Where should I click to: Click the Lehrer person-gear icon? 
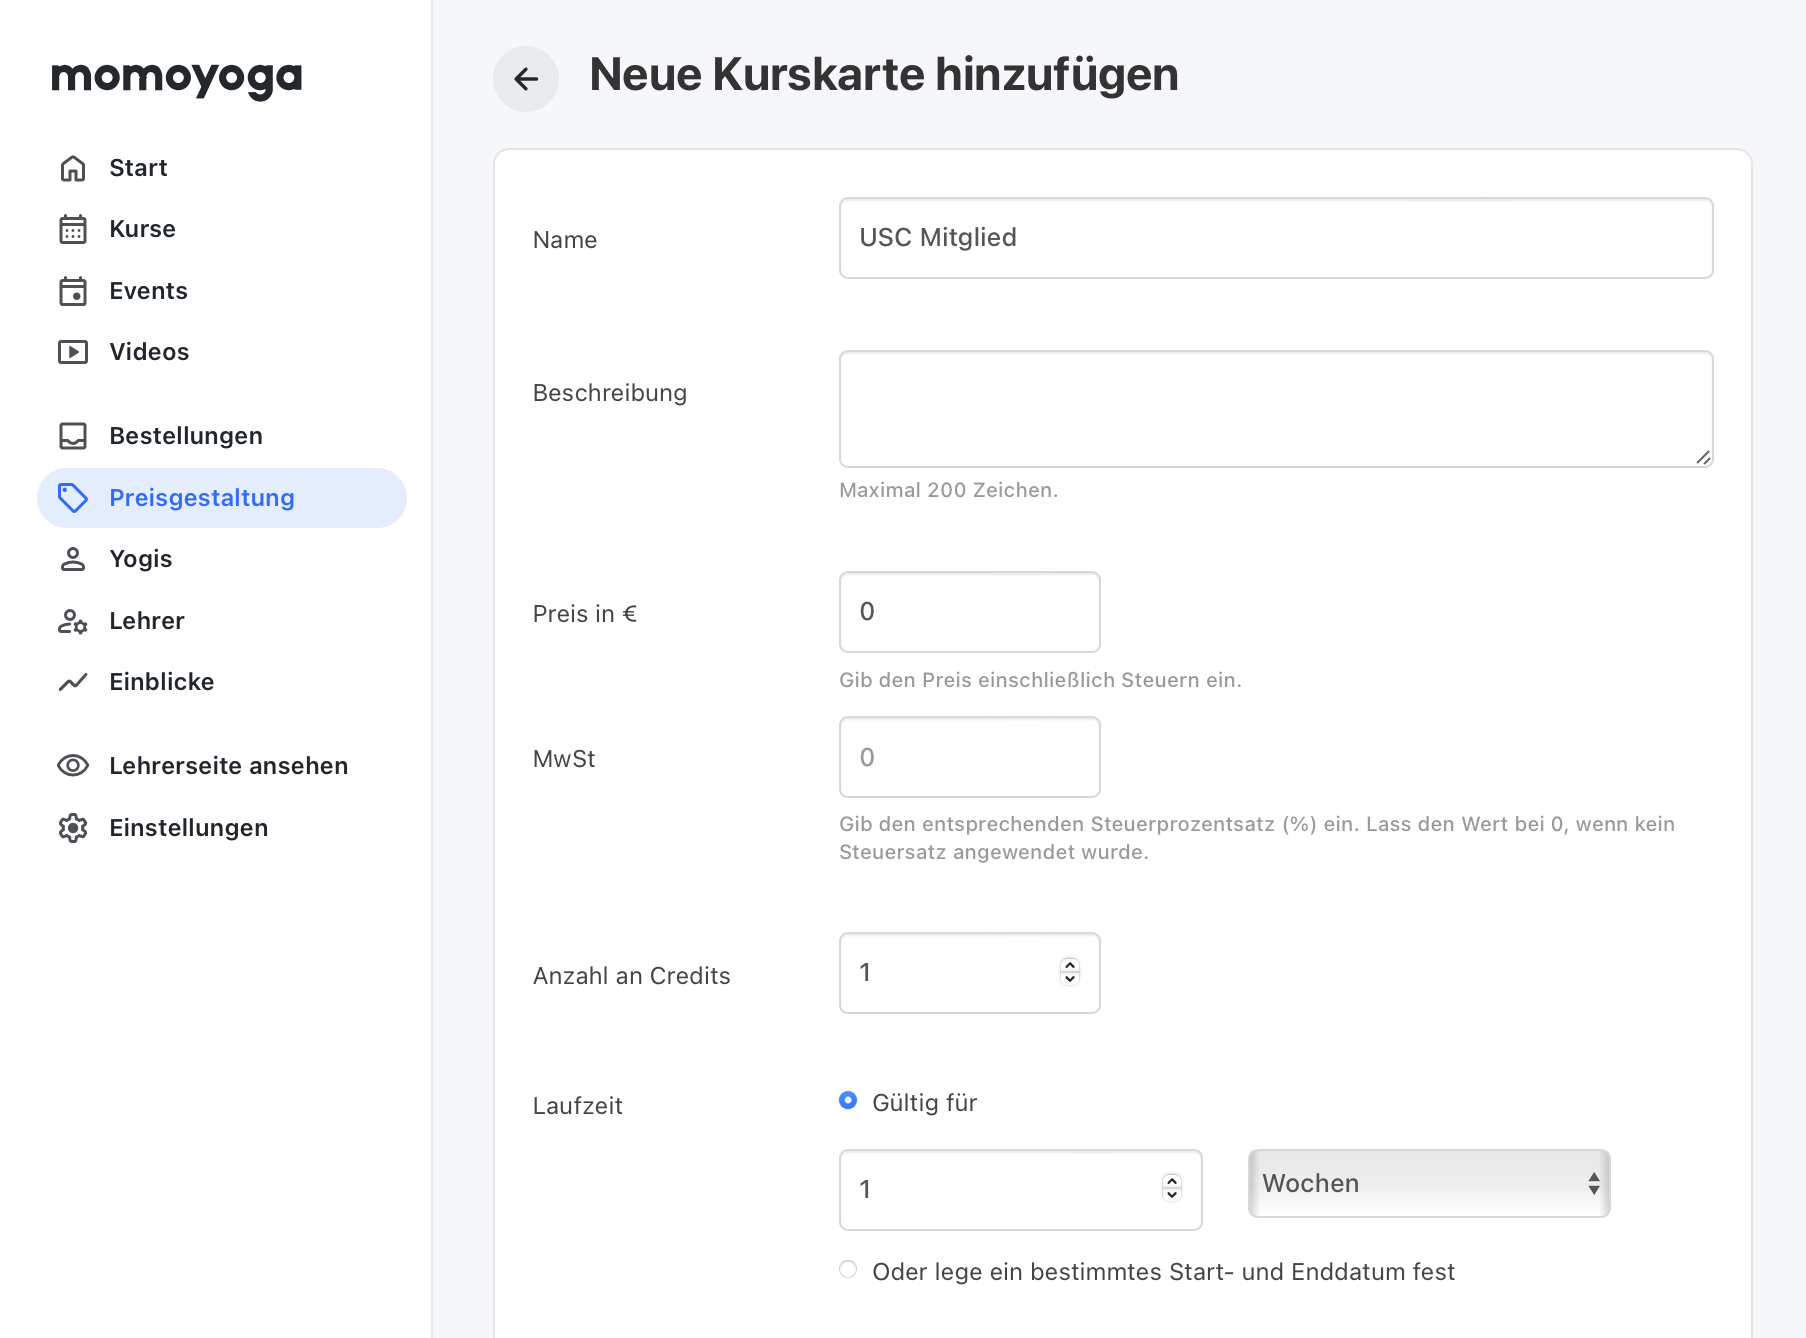pos(73,621)
